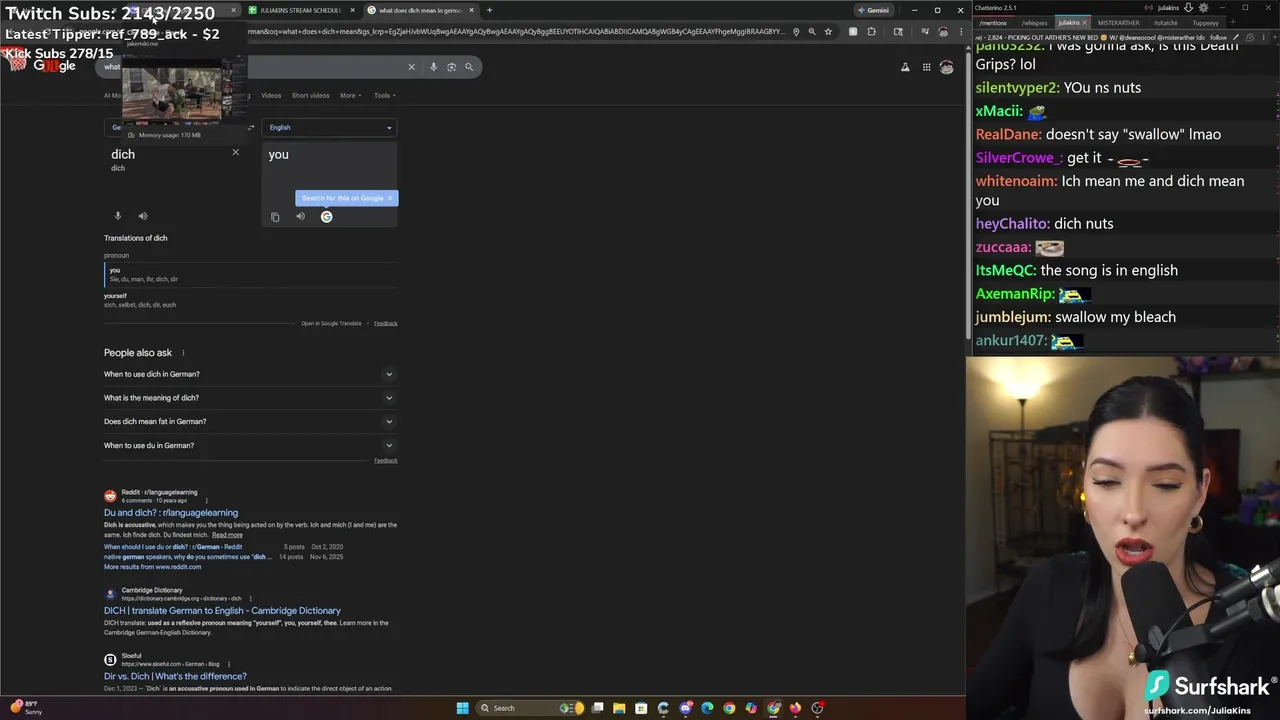Clear source text 'dich' in translator
Viewport: 1280px width, 720px height.
pos(236,152)
